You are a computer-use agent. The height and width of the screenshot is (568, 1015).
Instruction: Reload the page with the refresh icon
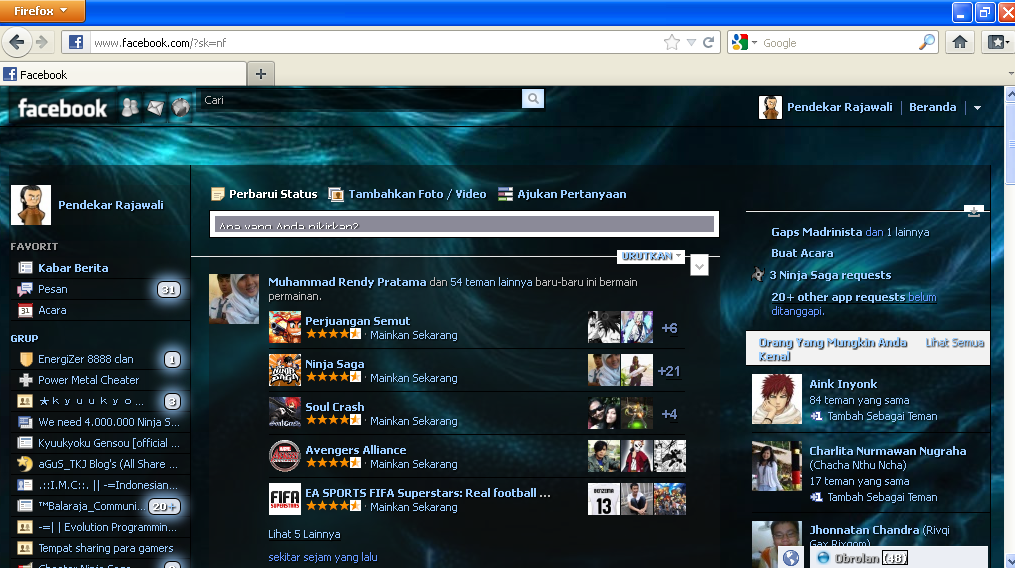coord(709,43)
